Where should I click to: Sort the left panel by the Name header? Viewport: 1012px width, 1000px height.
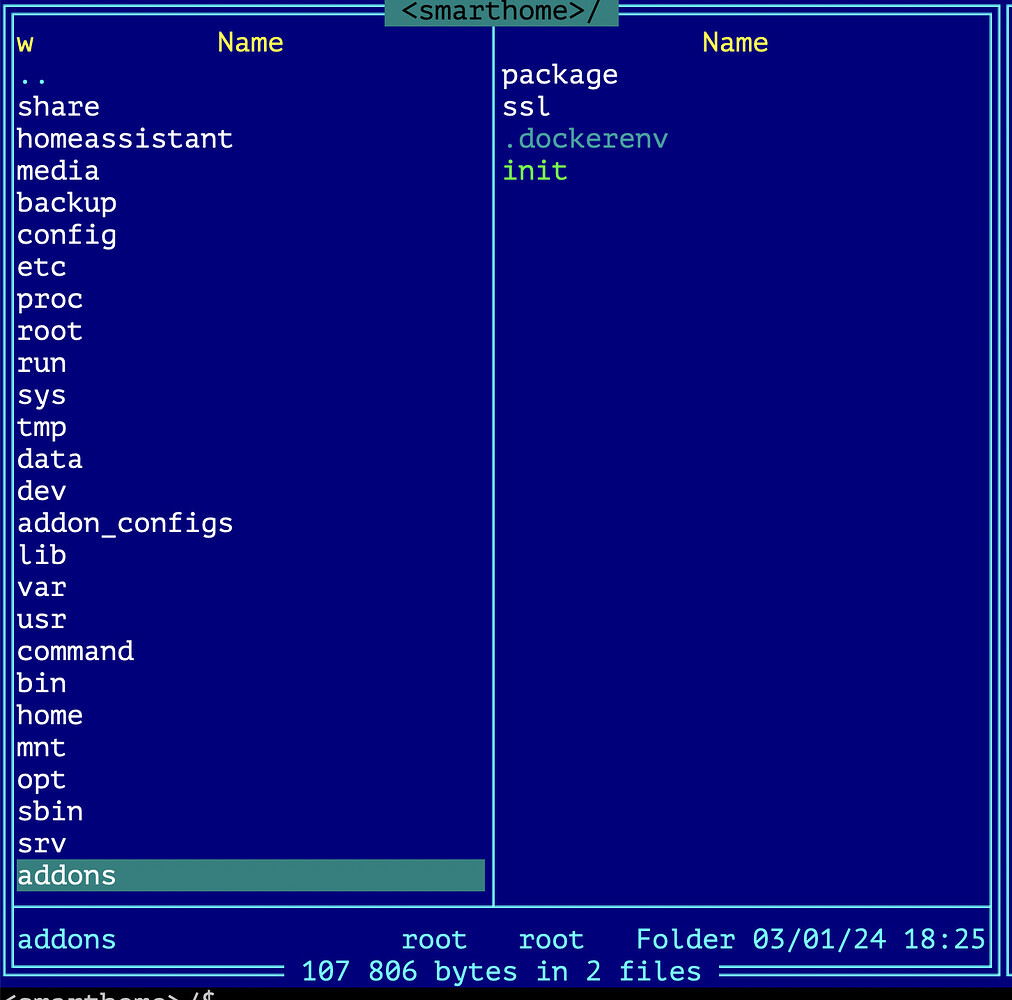tap(249, 42)
